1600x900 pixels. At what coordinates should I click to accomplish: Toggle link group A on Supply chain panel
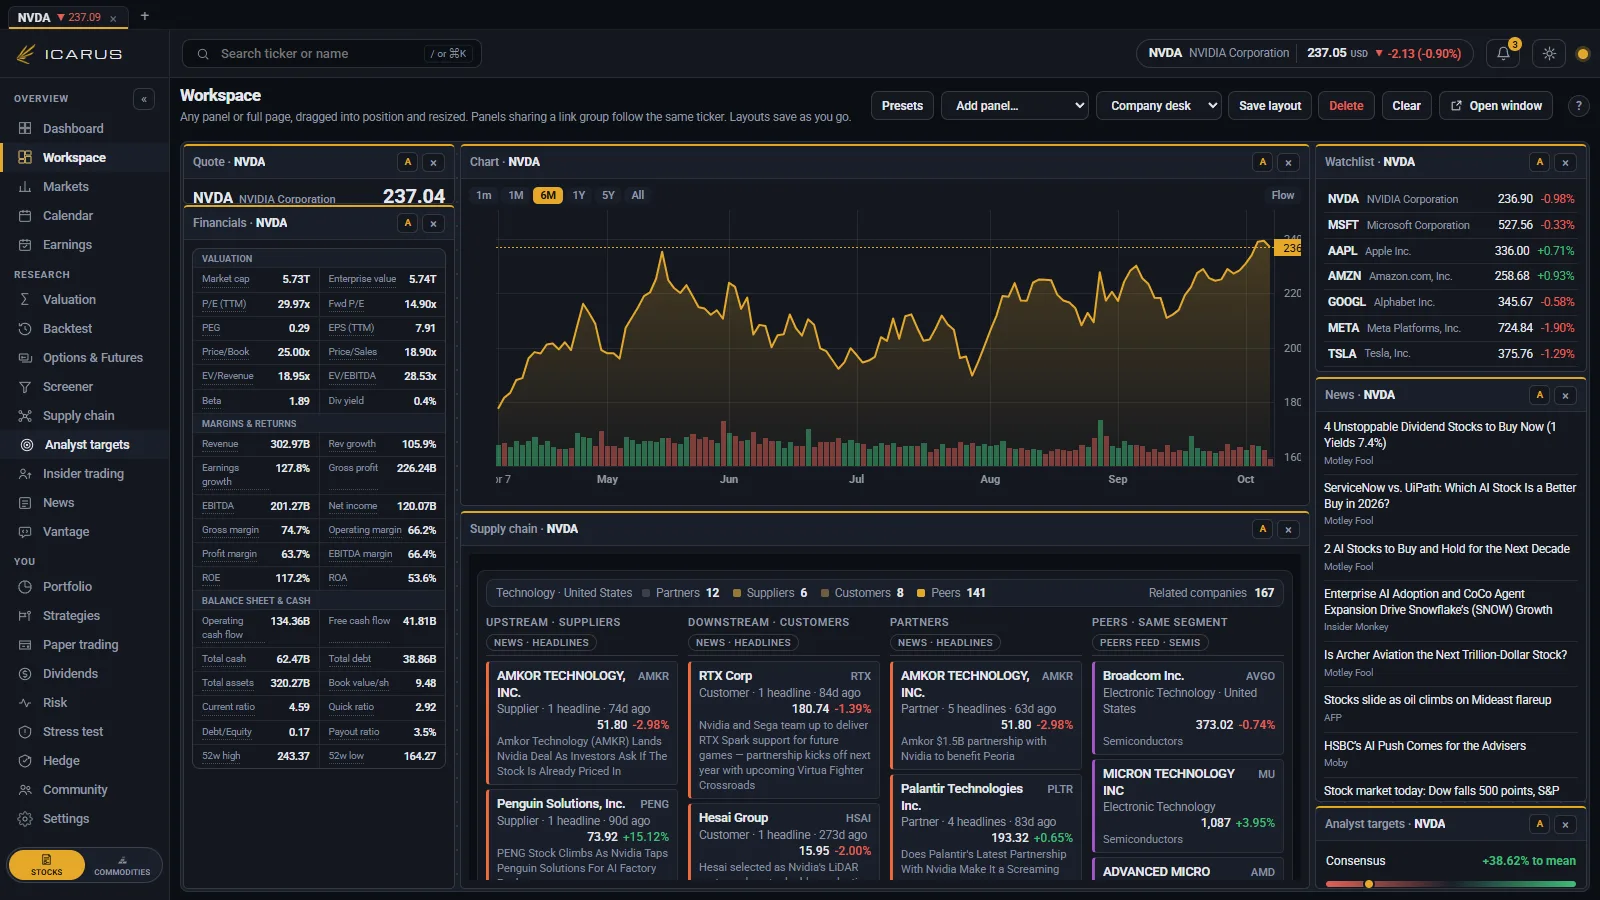pyautogui.click(x=1262, y=529)
